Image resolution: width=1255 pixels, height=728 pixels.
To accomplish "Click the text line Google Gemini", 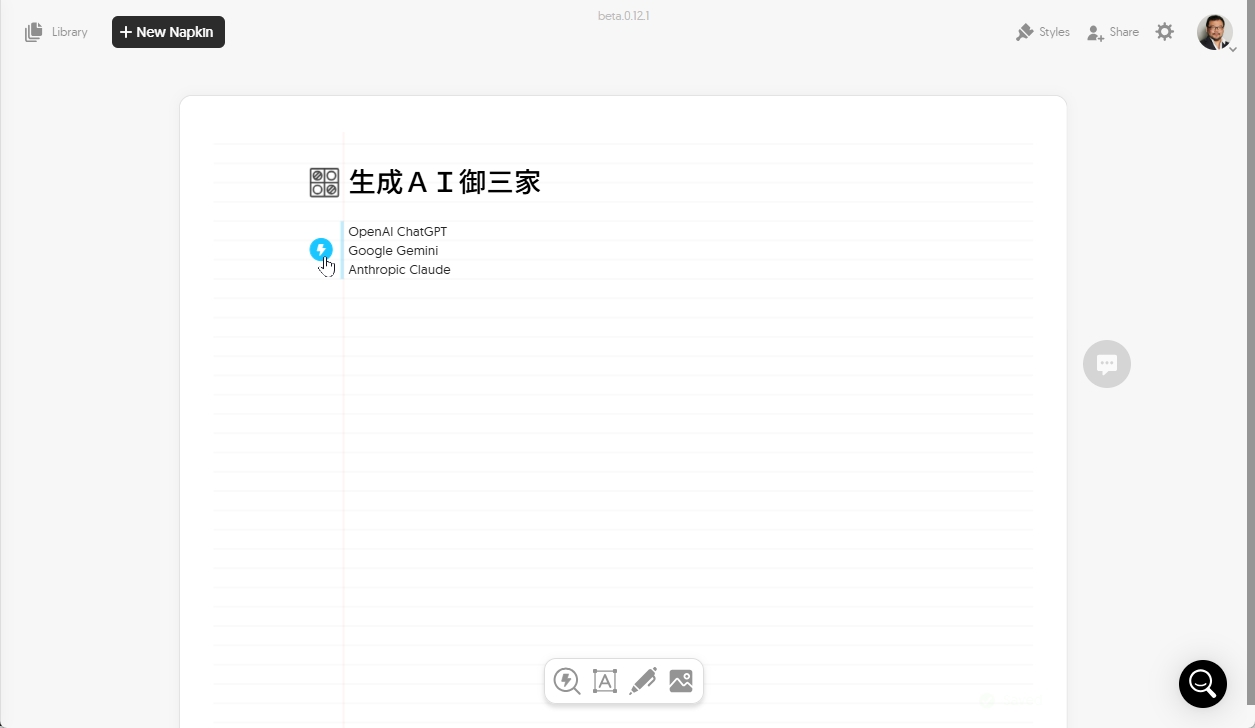I will click(x=393, y=250).
